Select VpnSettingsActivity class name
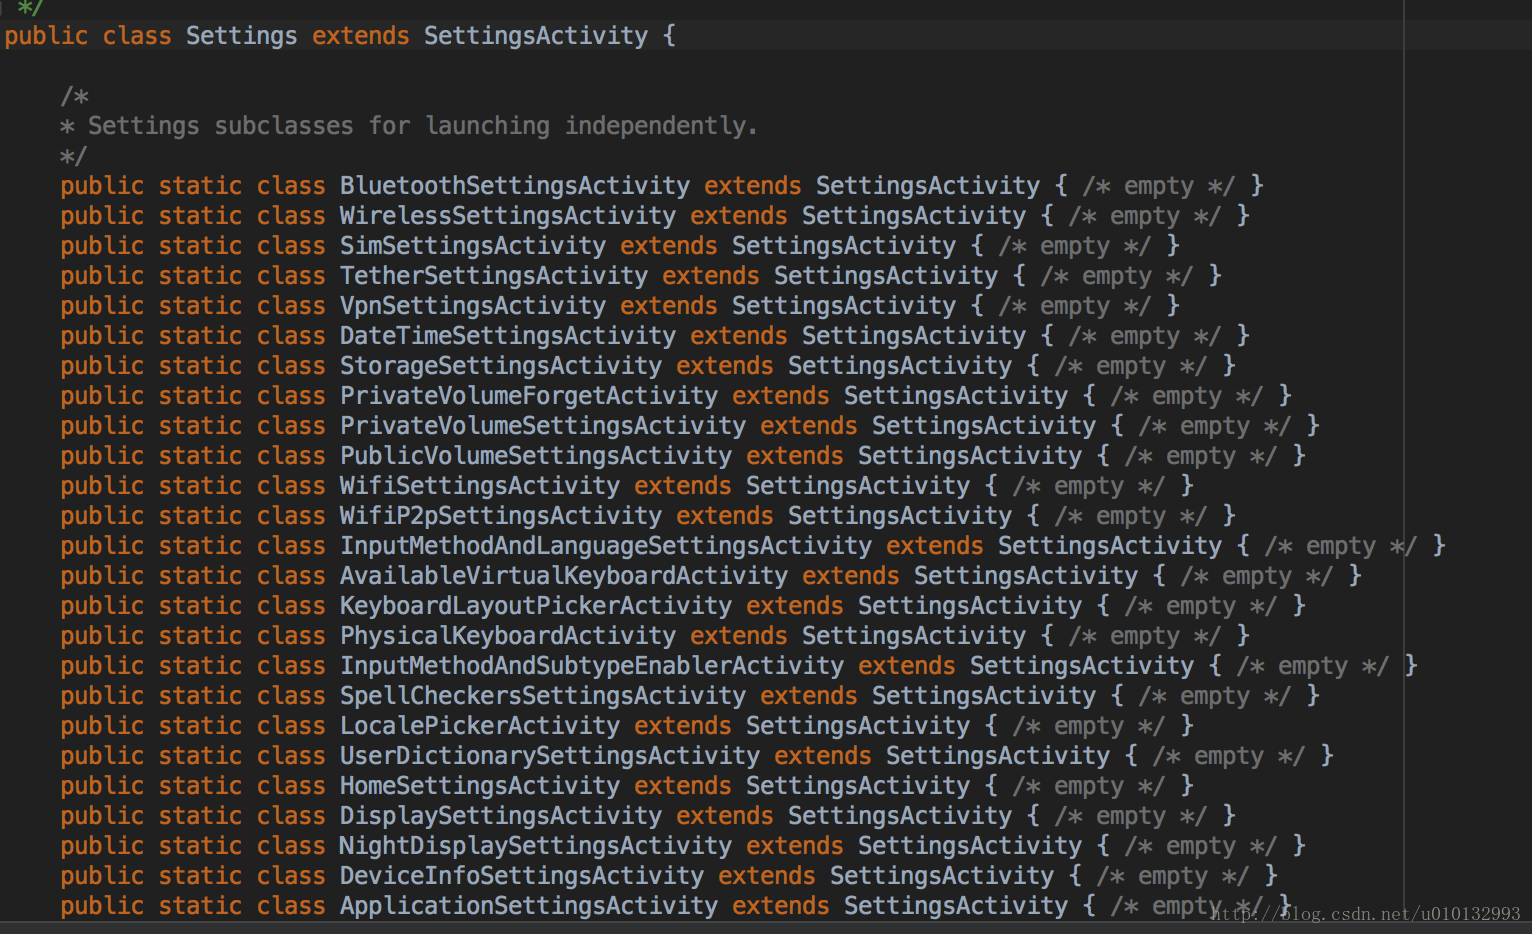 [x=473, y=306]
